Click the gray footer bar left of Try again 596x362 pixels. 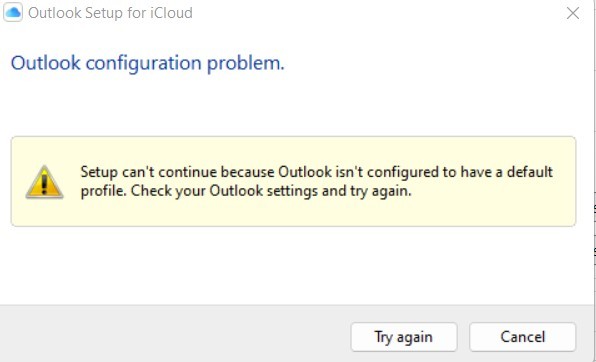pos(175,334)
